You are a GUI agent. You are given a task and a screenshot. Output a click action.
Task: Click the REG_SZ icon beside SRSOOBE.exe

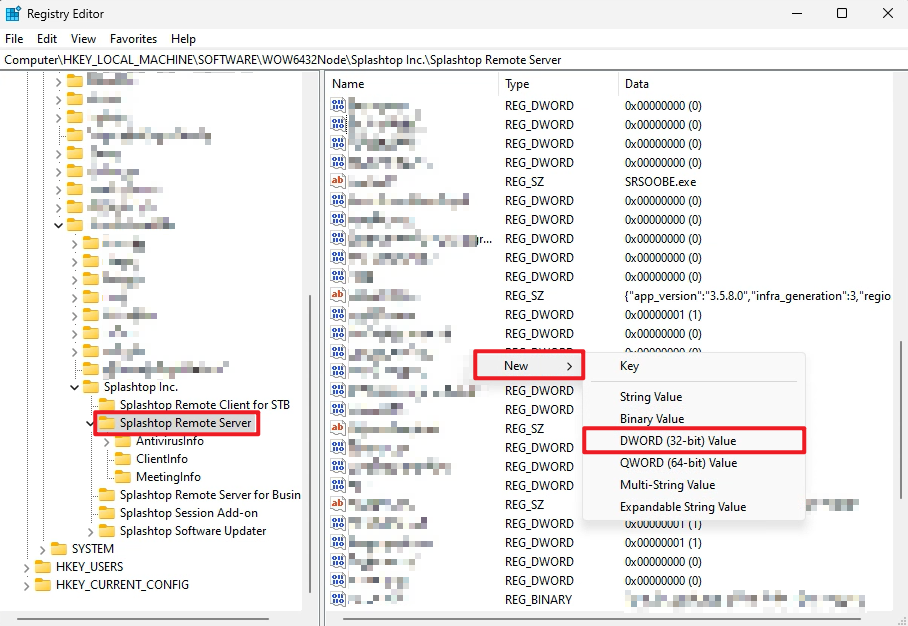coord(337,181)
